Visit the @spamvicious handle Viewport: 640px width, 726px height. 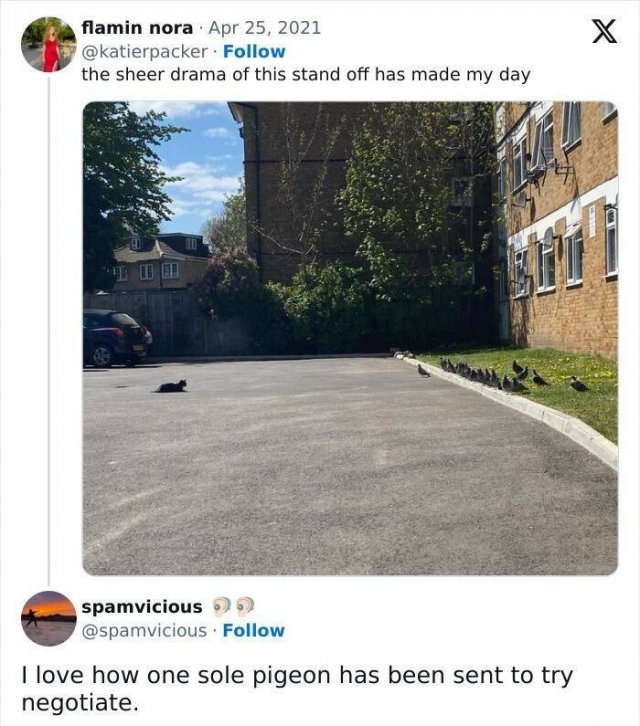click(x=146, y=630)
